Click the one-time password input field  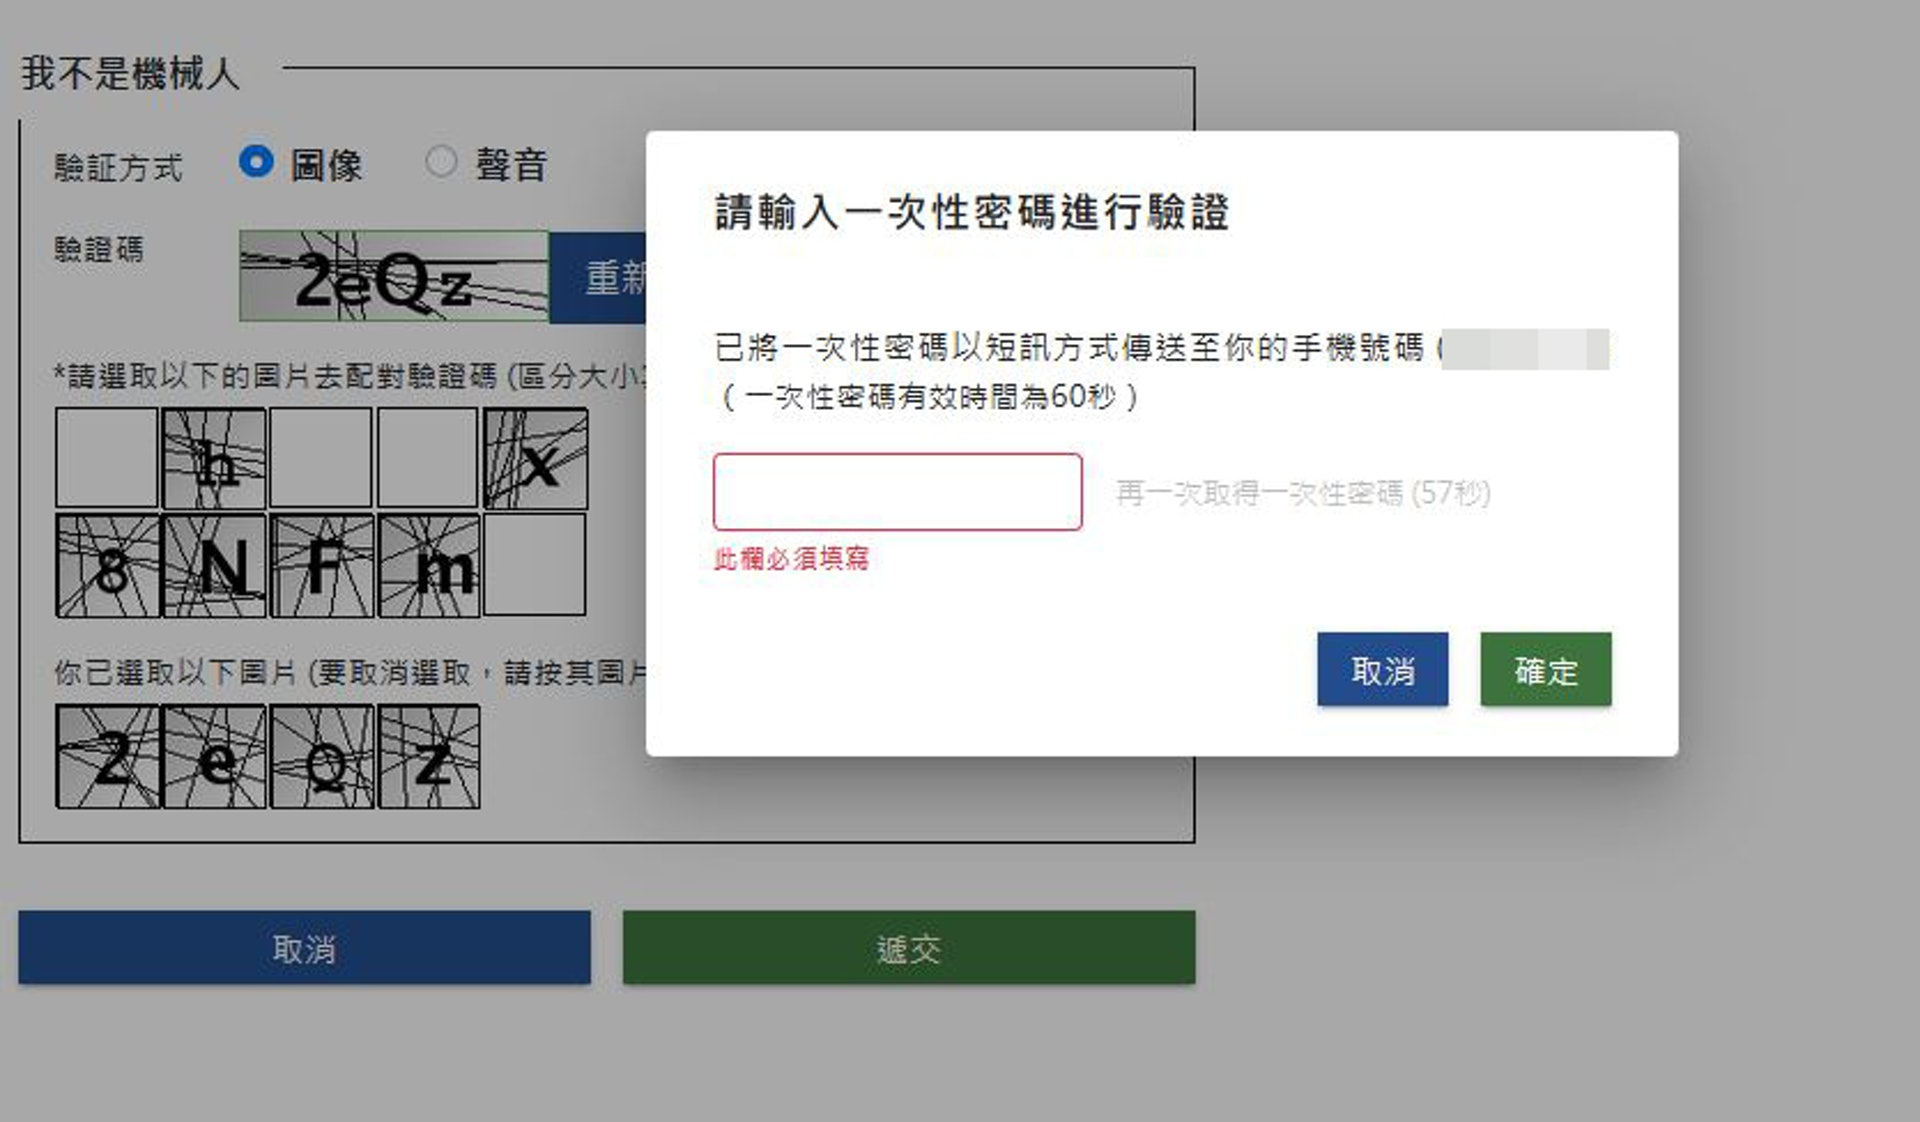click(897, 492)
